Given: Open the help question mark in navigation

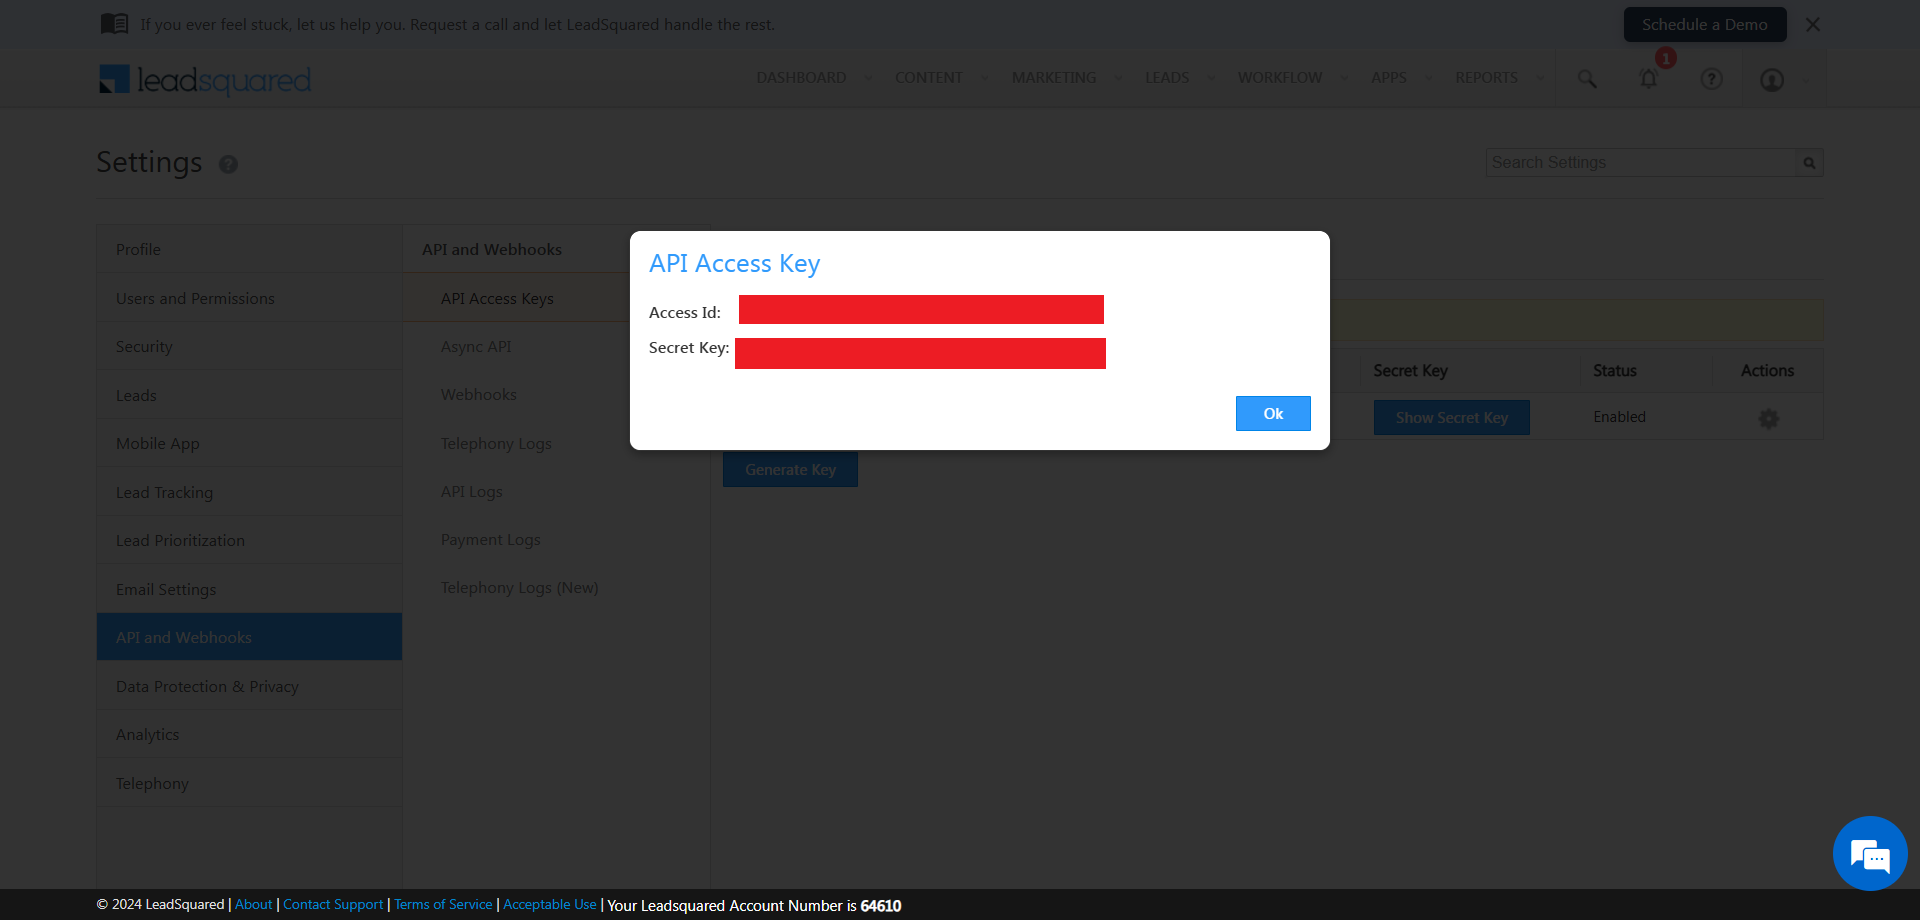Looking at the screenshot, I should pos(1712,79).
